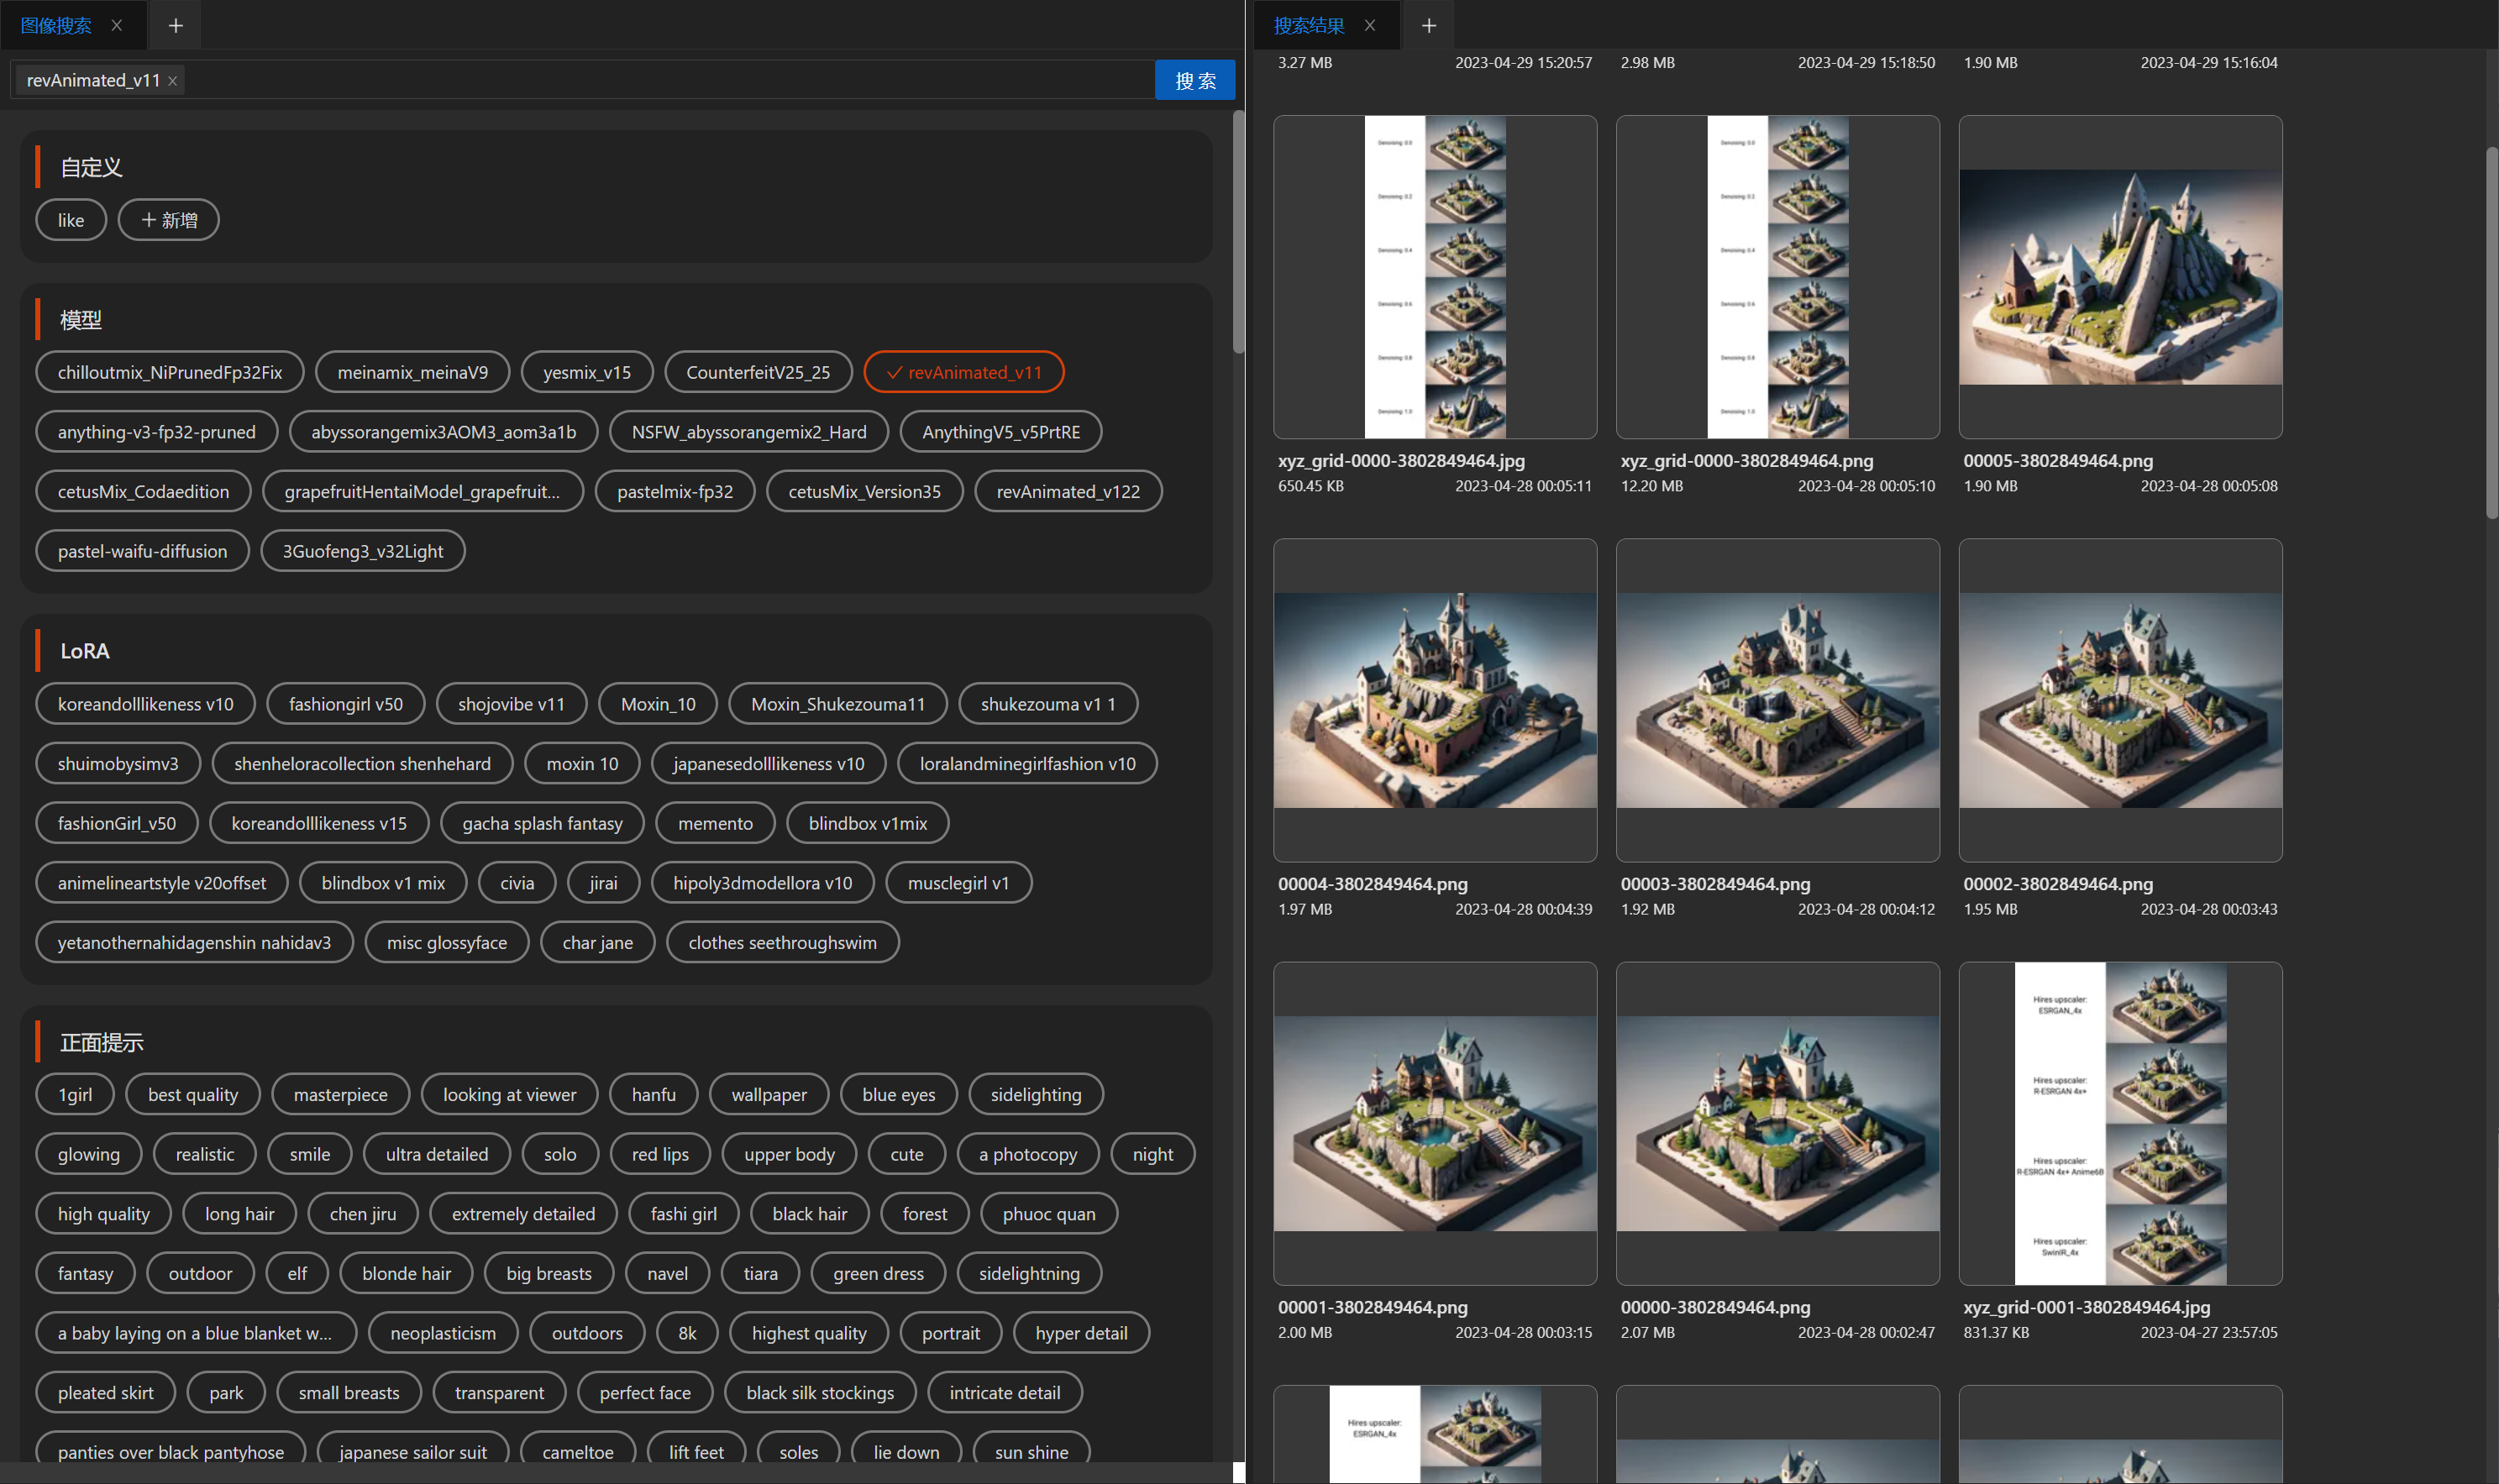Select neoplasticism prompt tag
Viewport: 2499px width, 1484px height.
tap(443, 1333)
